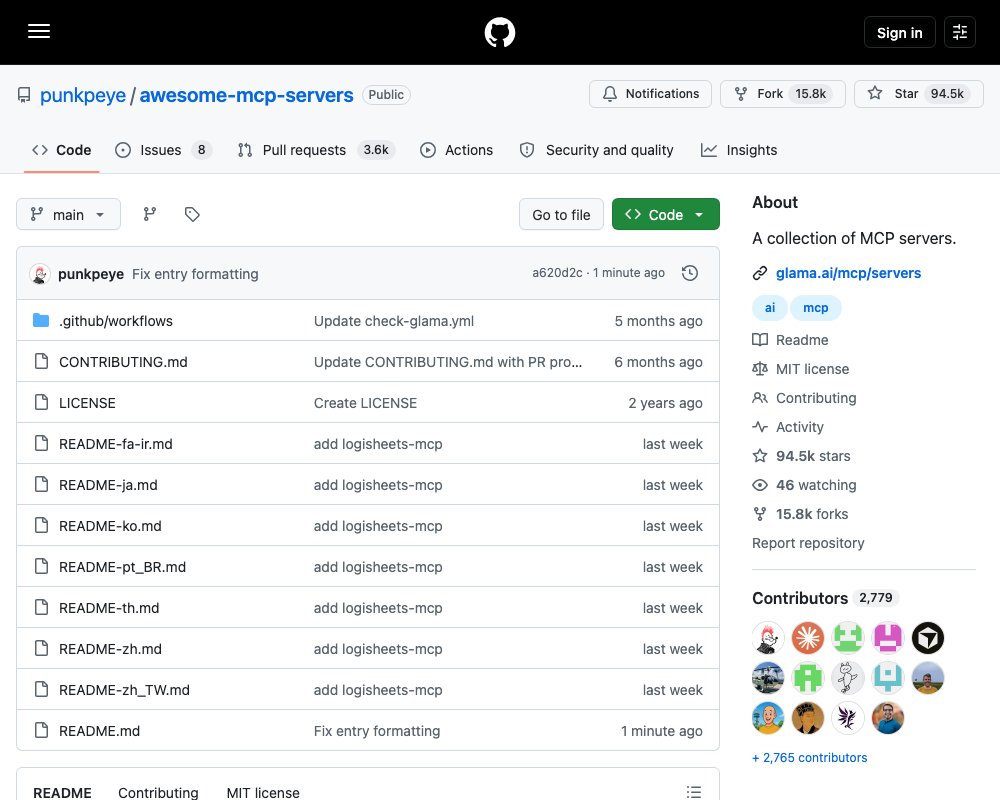Go to GitHub homepage via Octocat logo
This screenshot has width=1000, height=800.
pyautogui.click(x=499, y=32)
